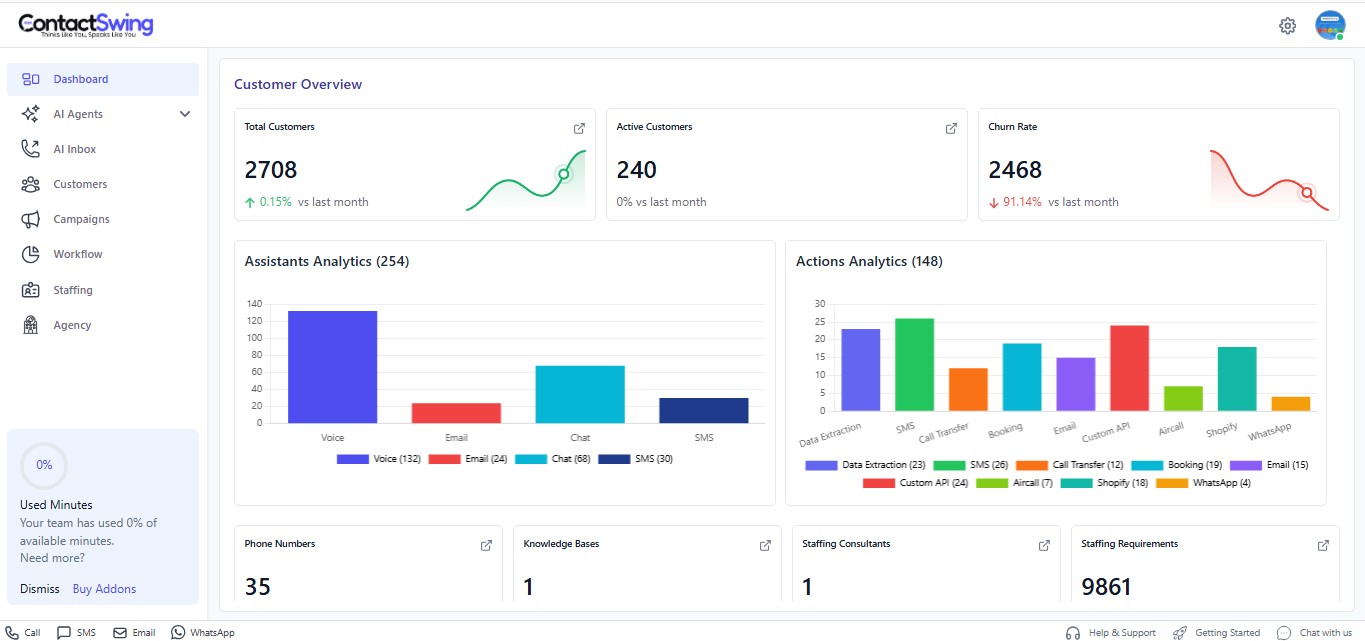Viewport: 1365px width, 641px height.
Task: Click the Buy Addons link
Action: 104,589
